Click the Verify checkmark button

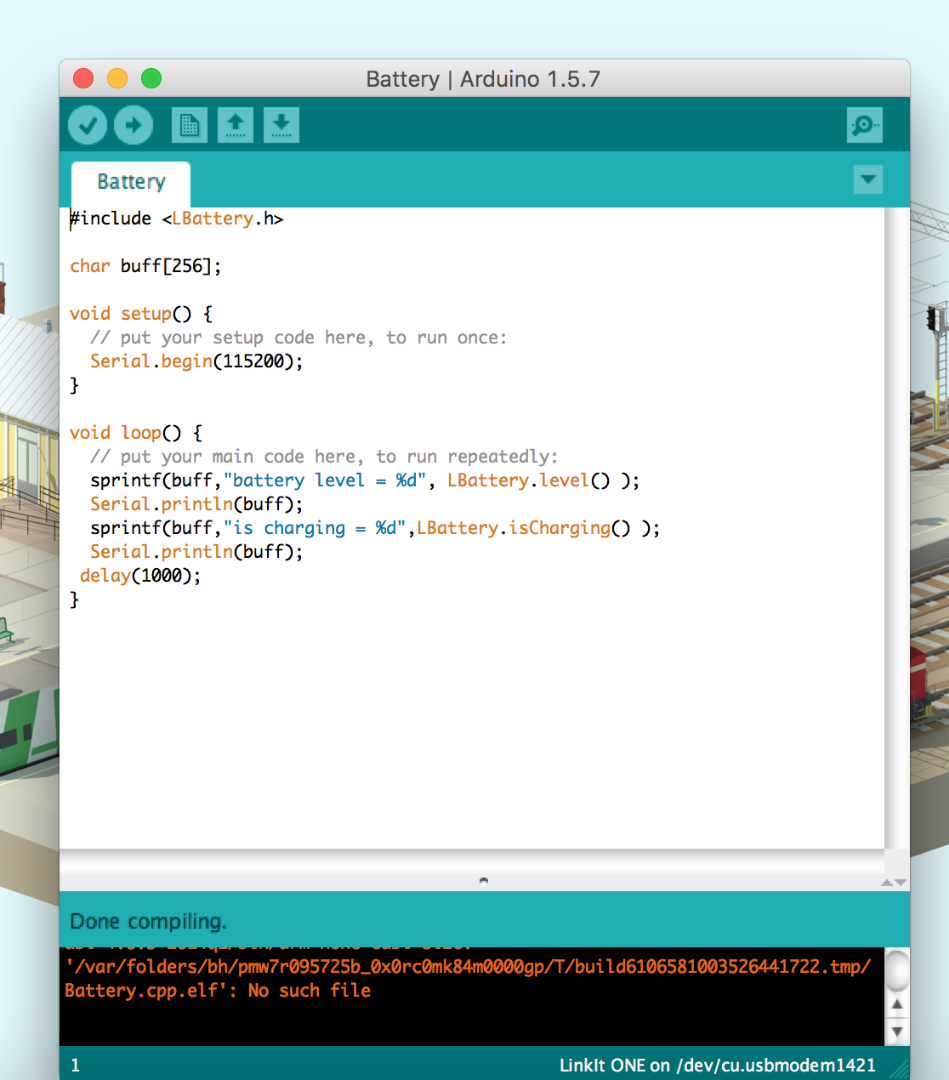pos(87,125)
